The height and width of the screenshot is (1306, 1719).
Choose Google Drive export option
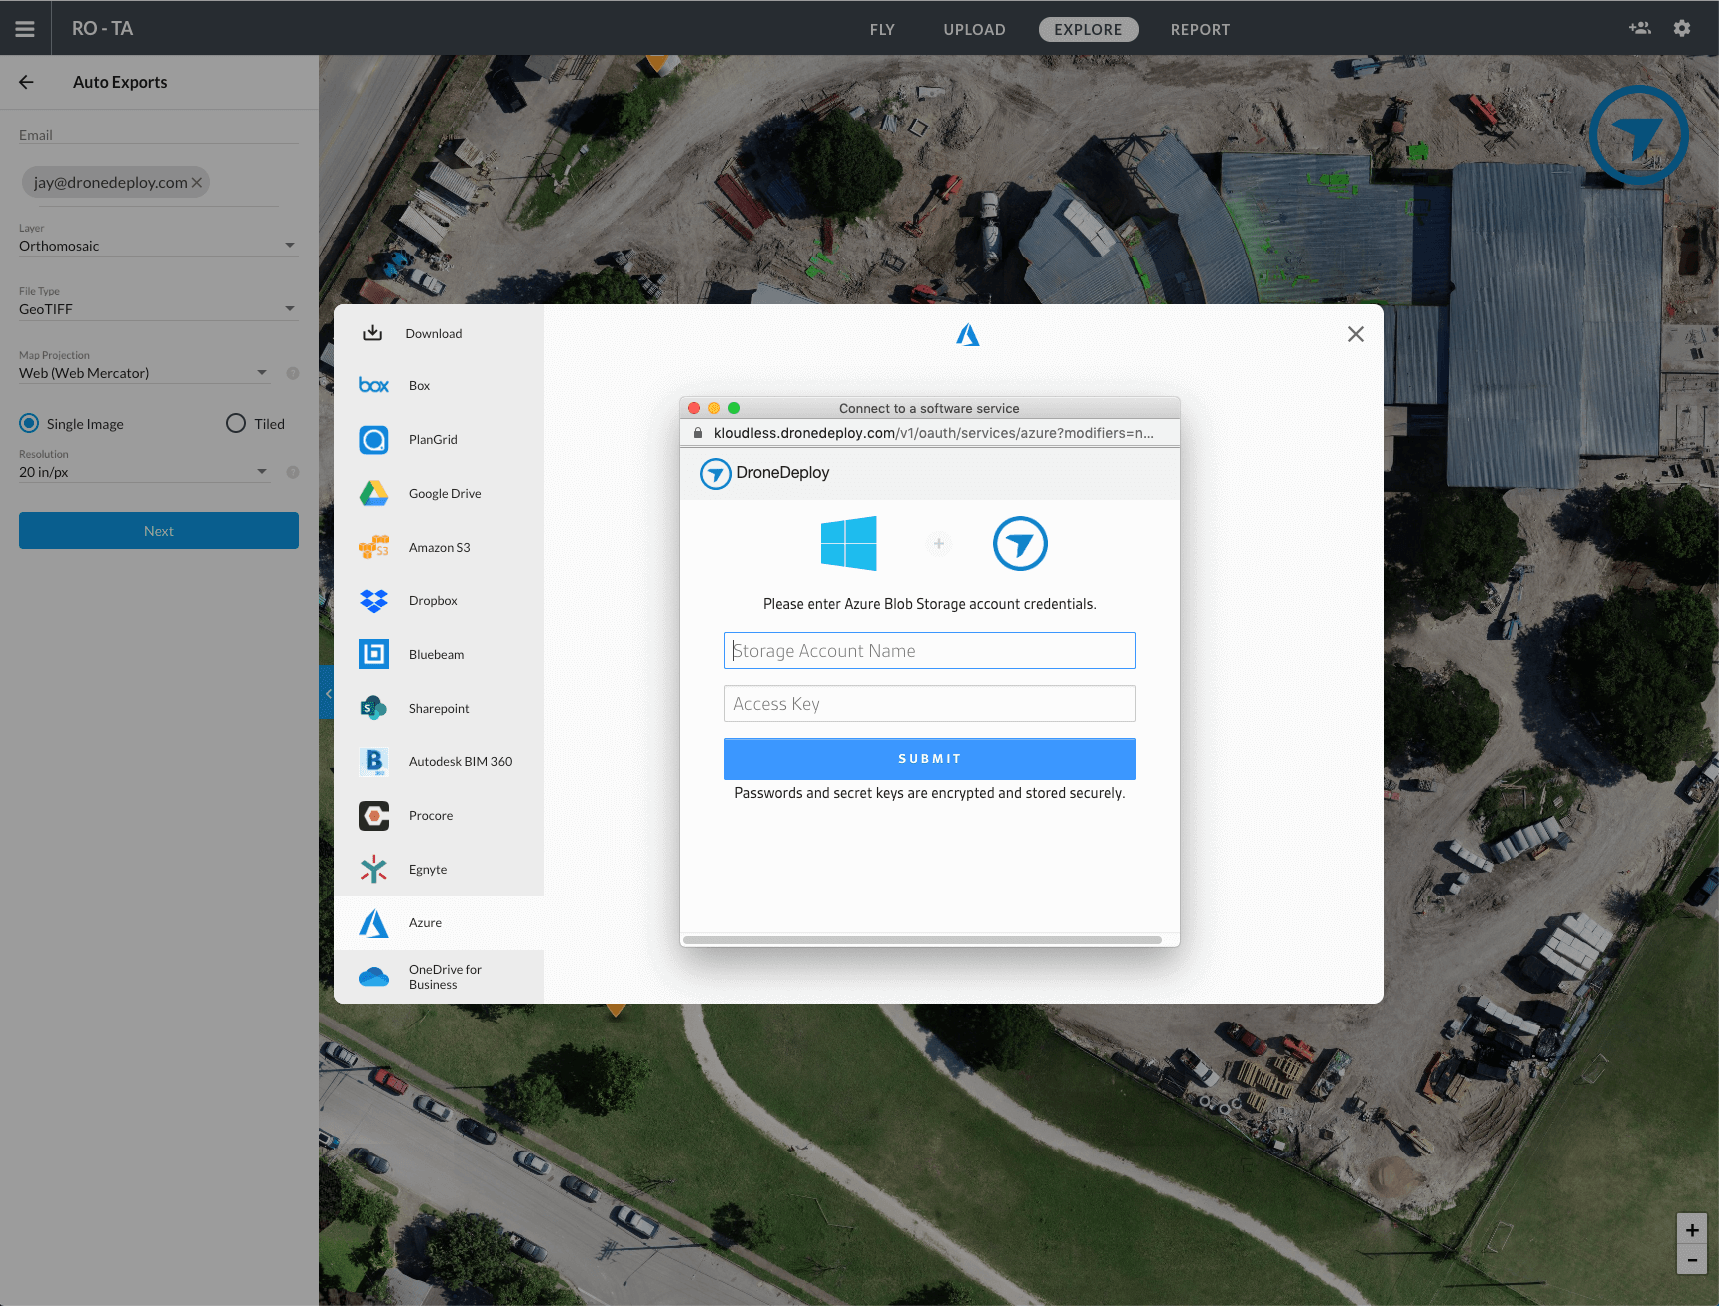(x=439, y=493)
